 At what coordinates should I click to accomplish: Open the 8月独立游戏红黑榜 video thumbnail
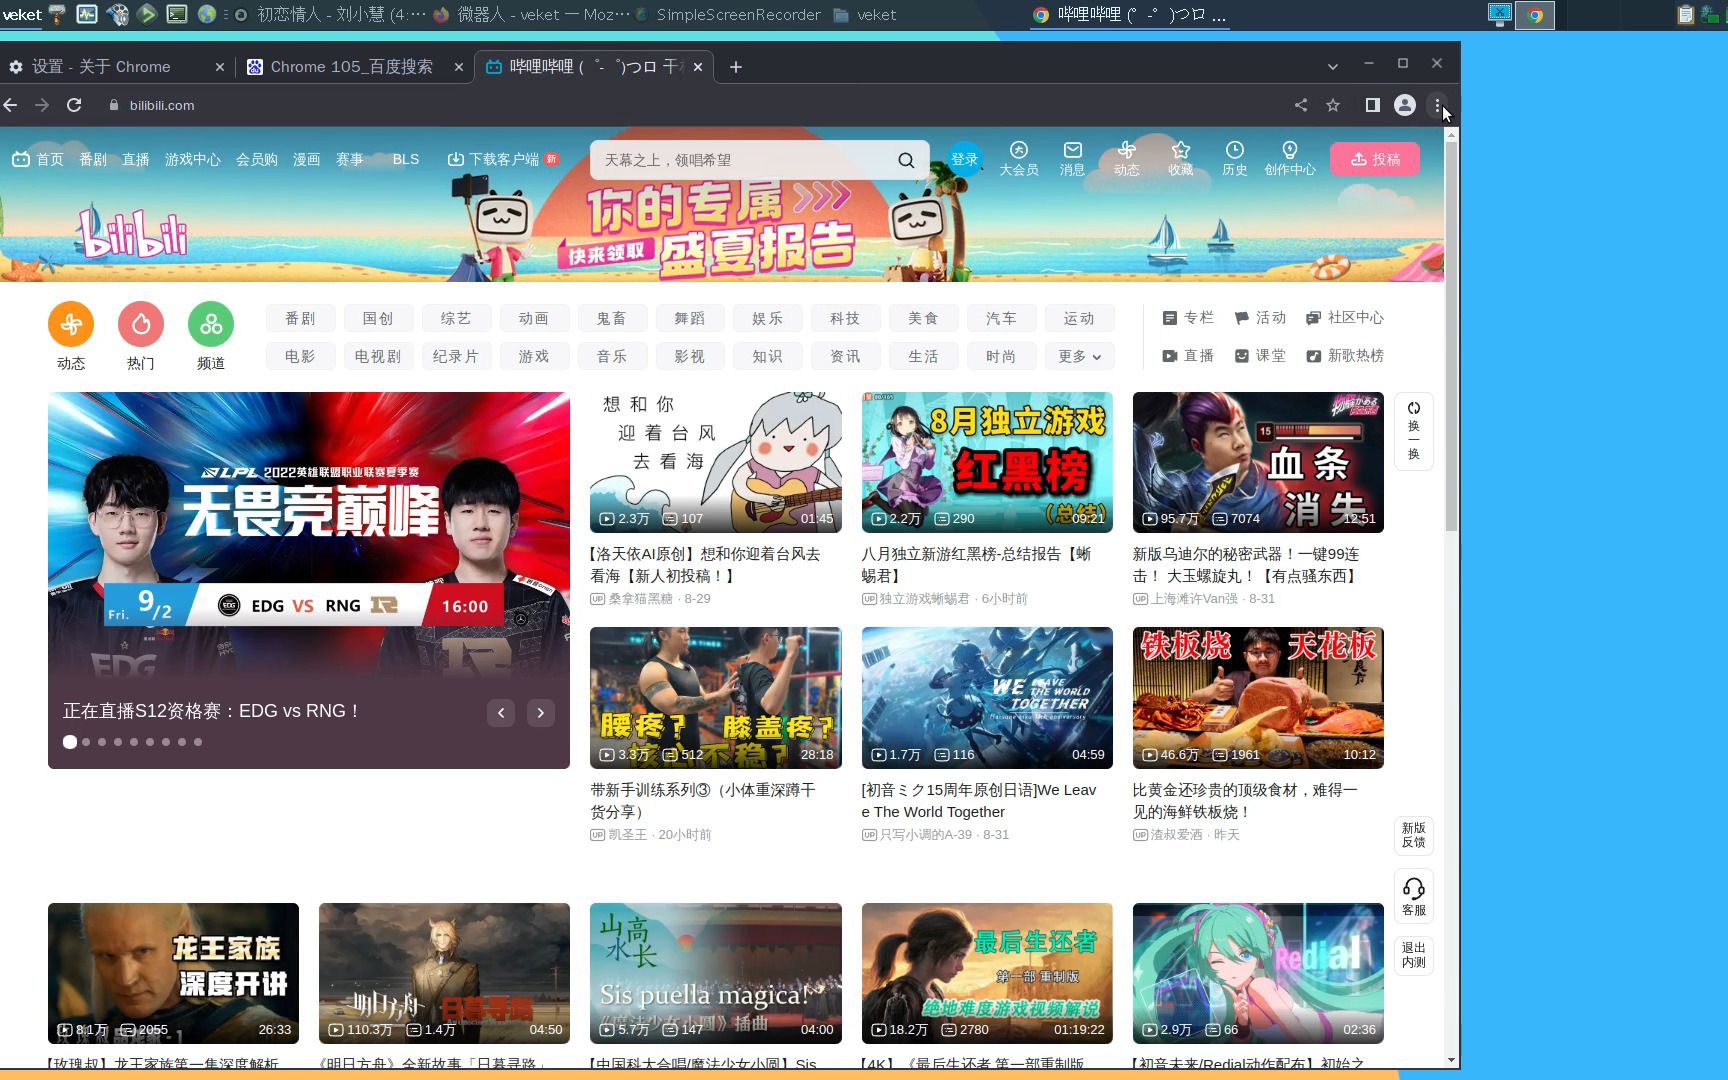(987, 462)
